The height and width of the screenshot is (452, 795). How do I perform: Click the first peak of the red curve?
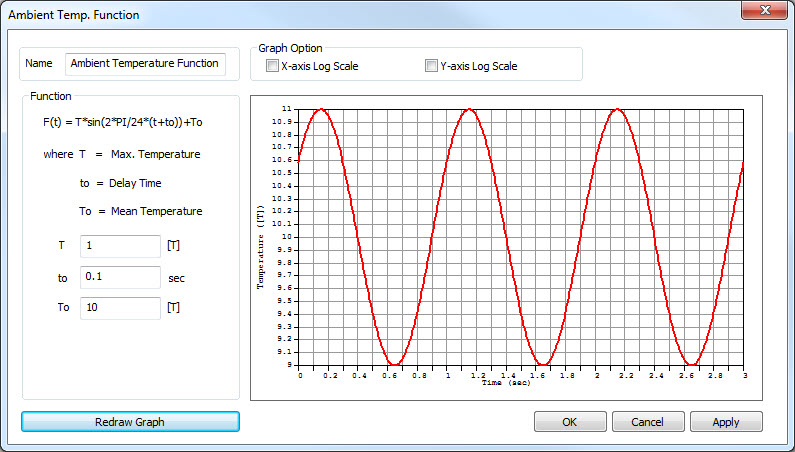[321, 109]
